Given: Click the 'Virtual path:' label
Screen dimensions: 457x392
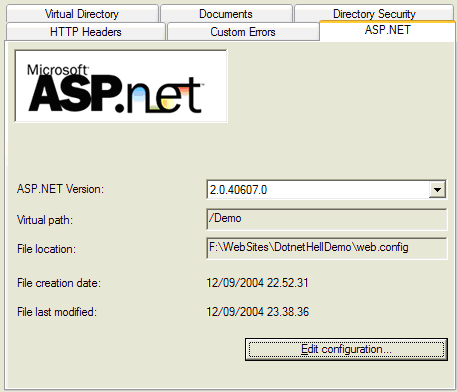Looking at the screenshot, I should [45, 220].
